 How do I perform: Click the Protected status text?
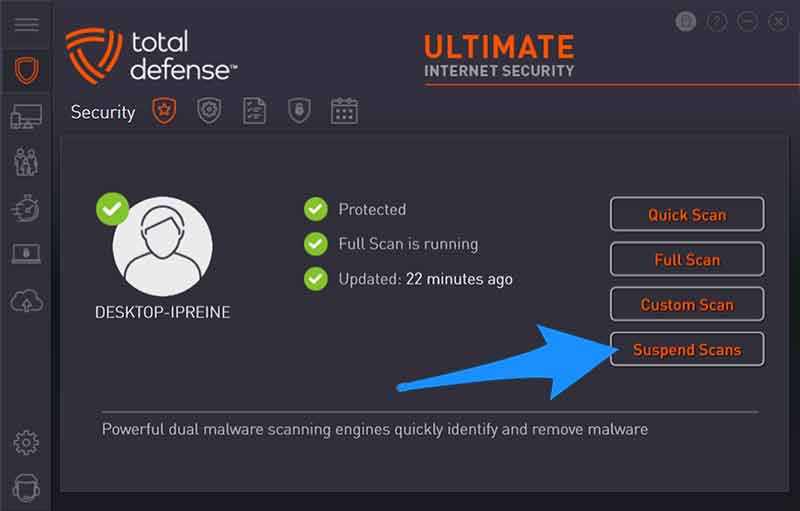(372, 209)
